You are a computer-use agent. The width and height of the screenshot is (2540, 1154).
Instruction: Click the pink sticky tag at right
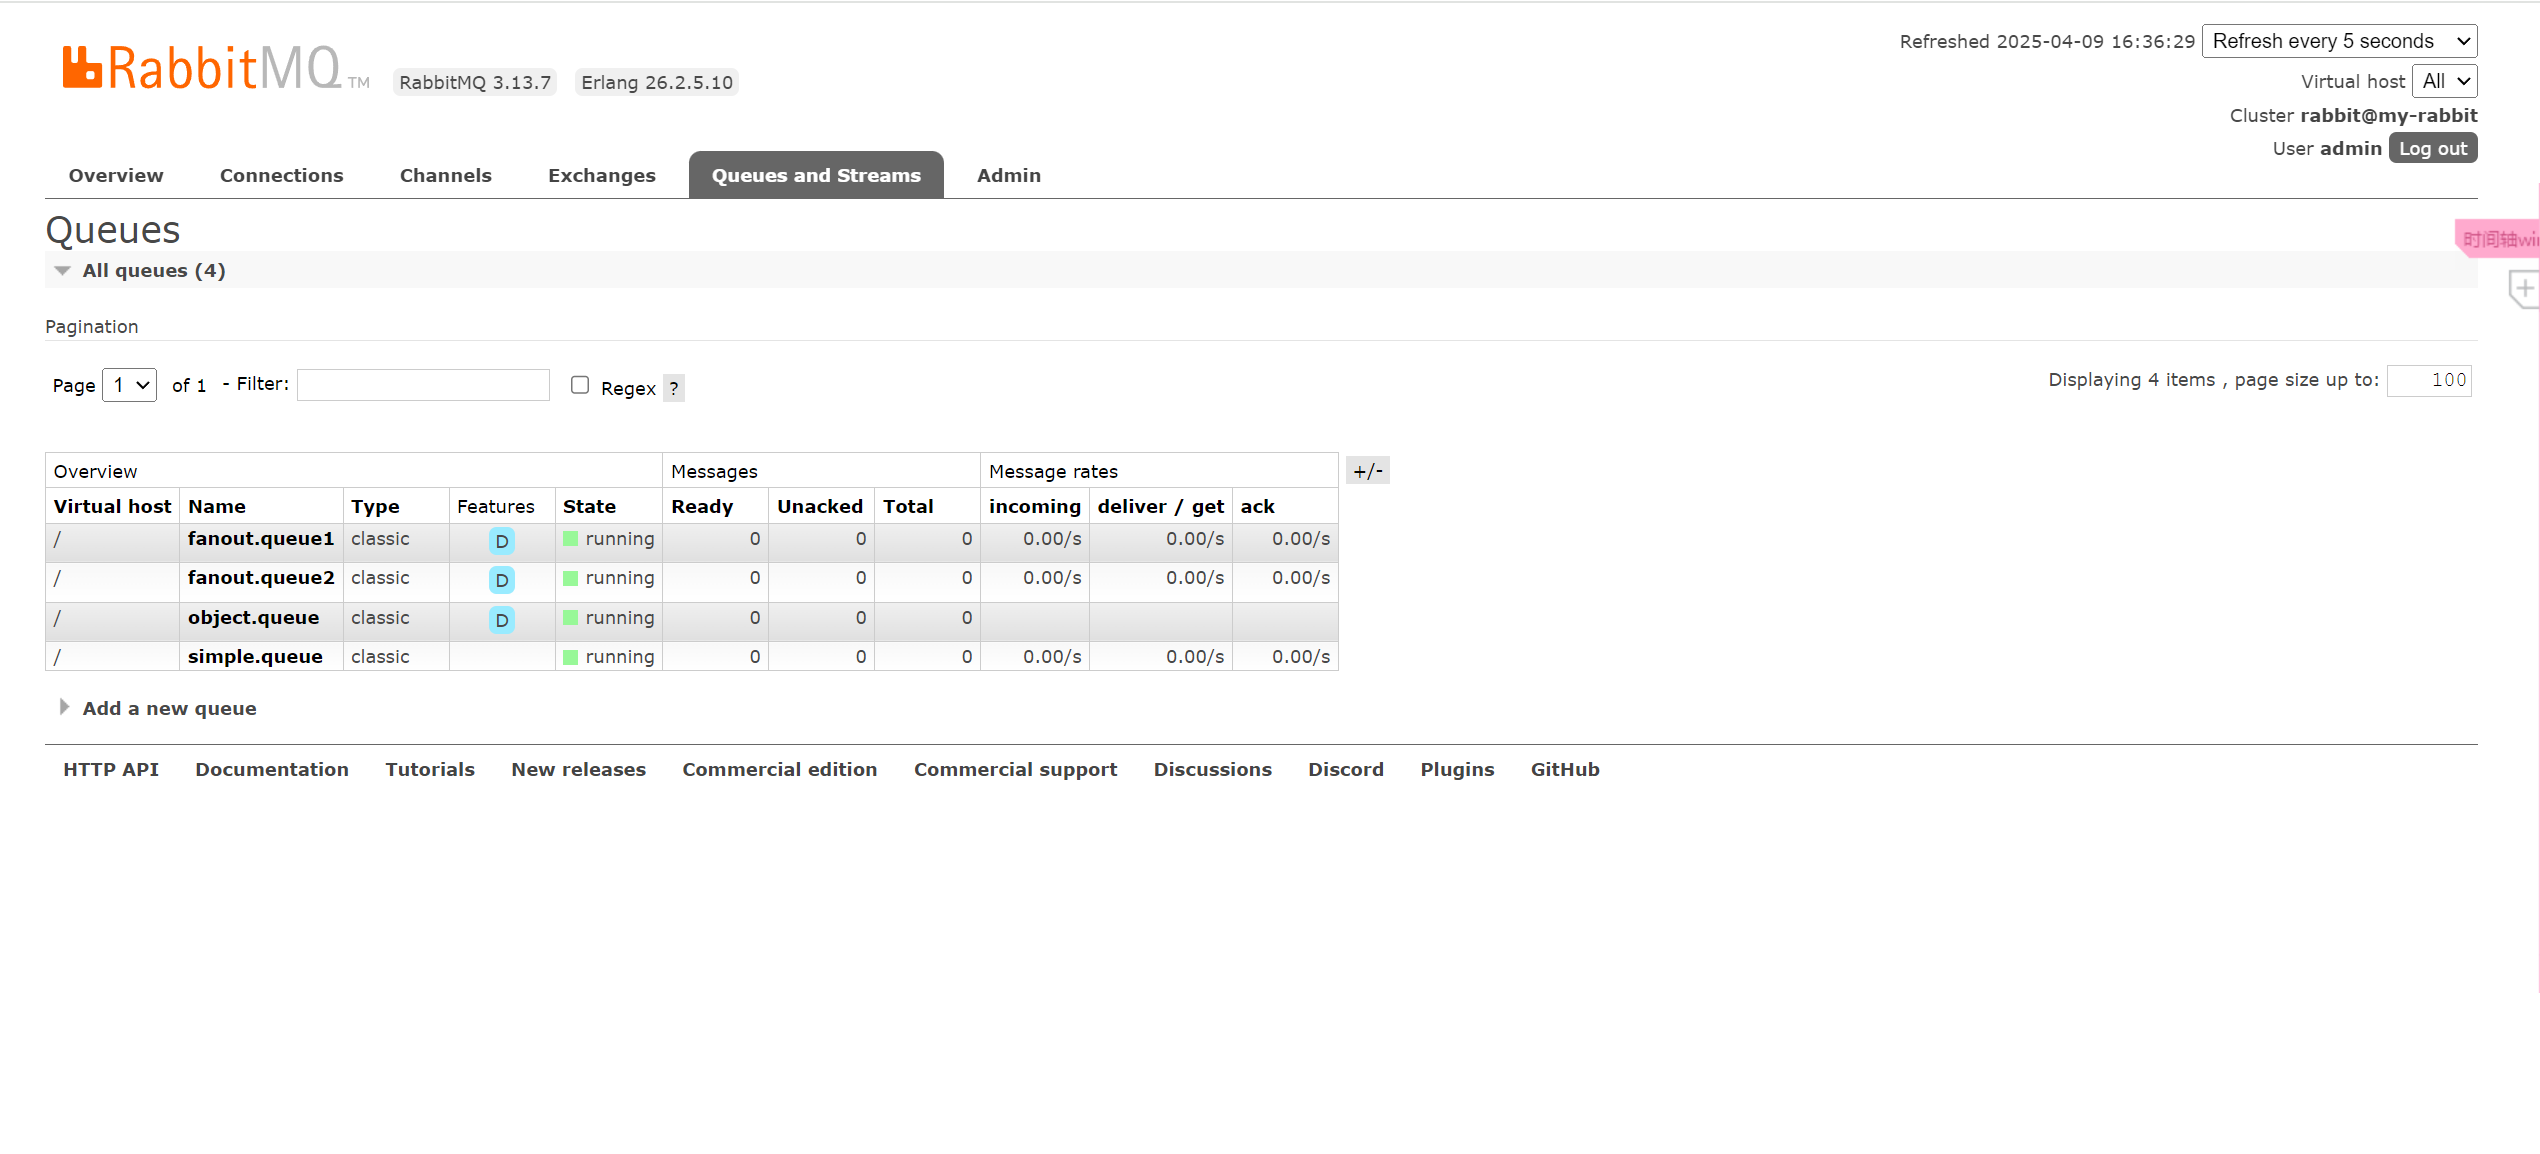(x=2498, y=239)
